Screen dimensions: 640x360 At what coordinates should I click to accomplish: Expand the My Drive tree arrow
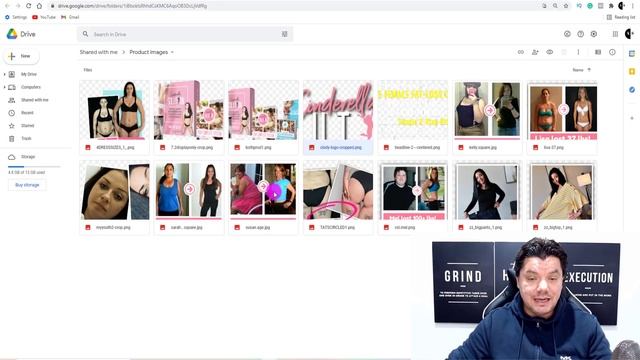pos(4,74)
